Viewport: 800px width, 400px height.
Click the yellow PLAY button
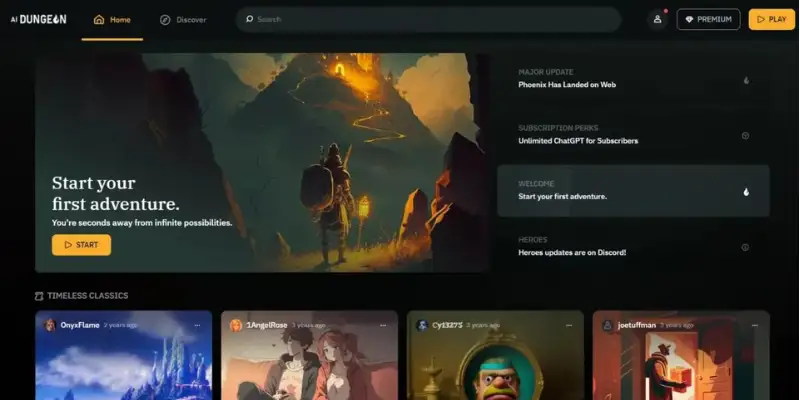(x=771, y=19)
